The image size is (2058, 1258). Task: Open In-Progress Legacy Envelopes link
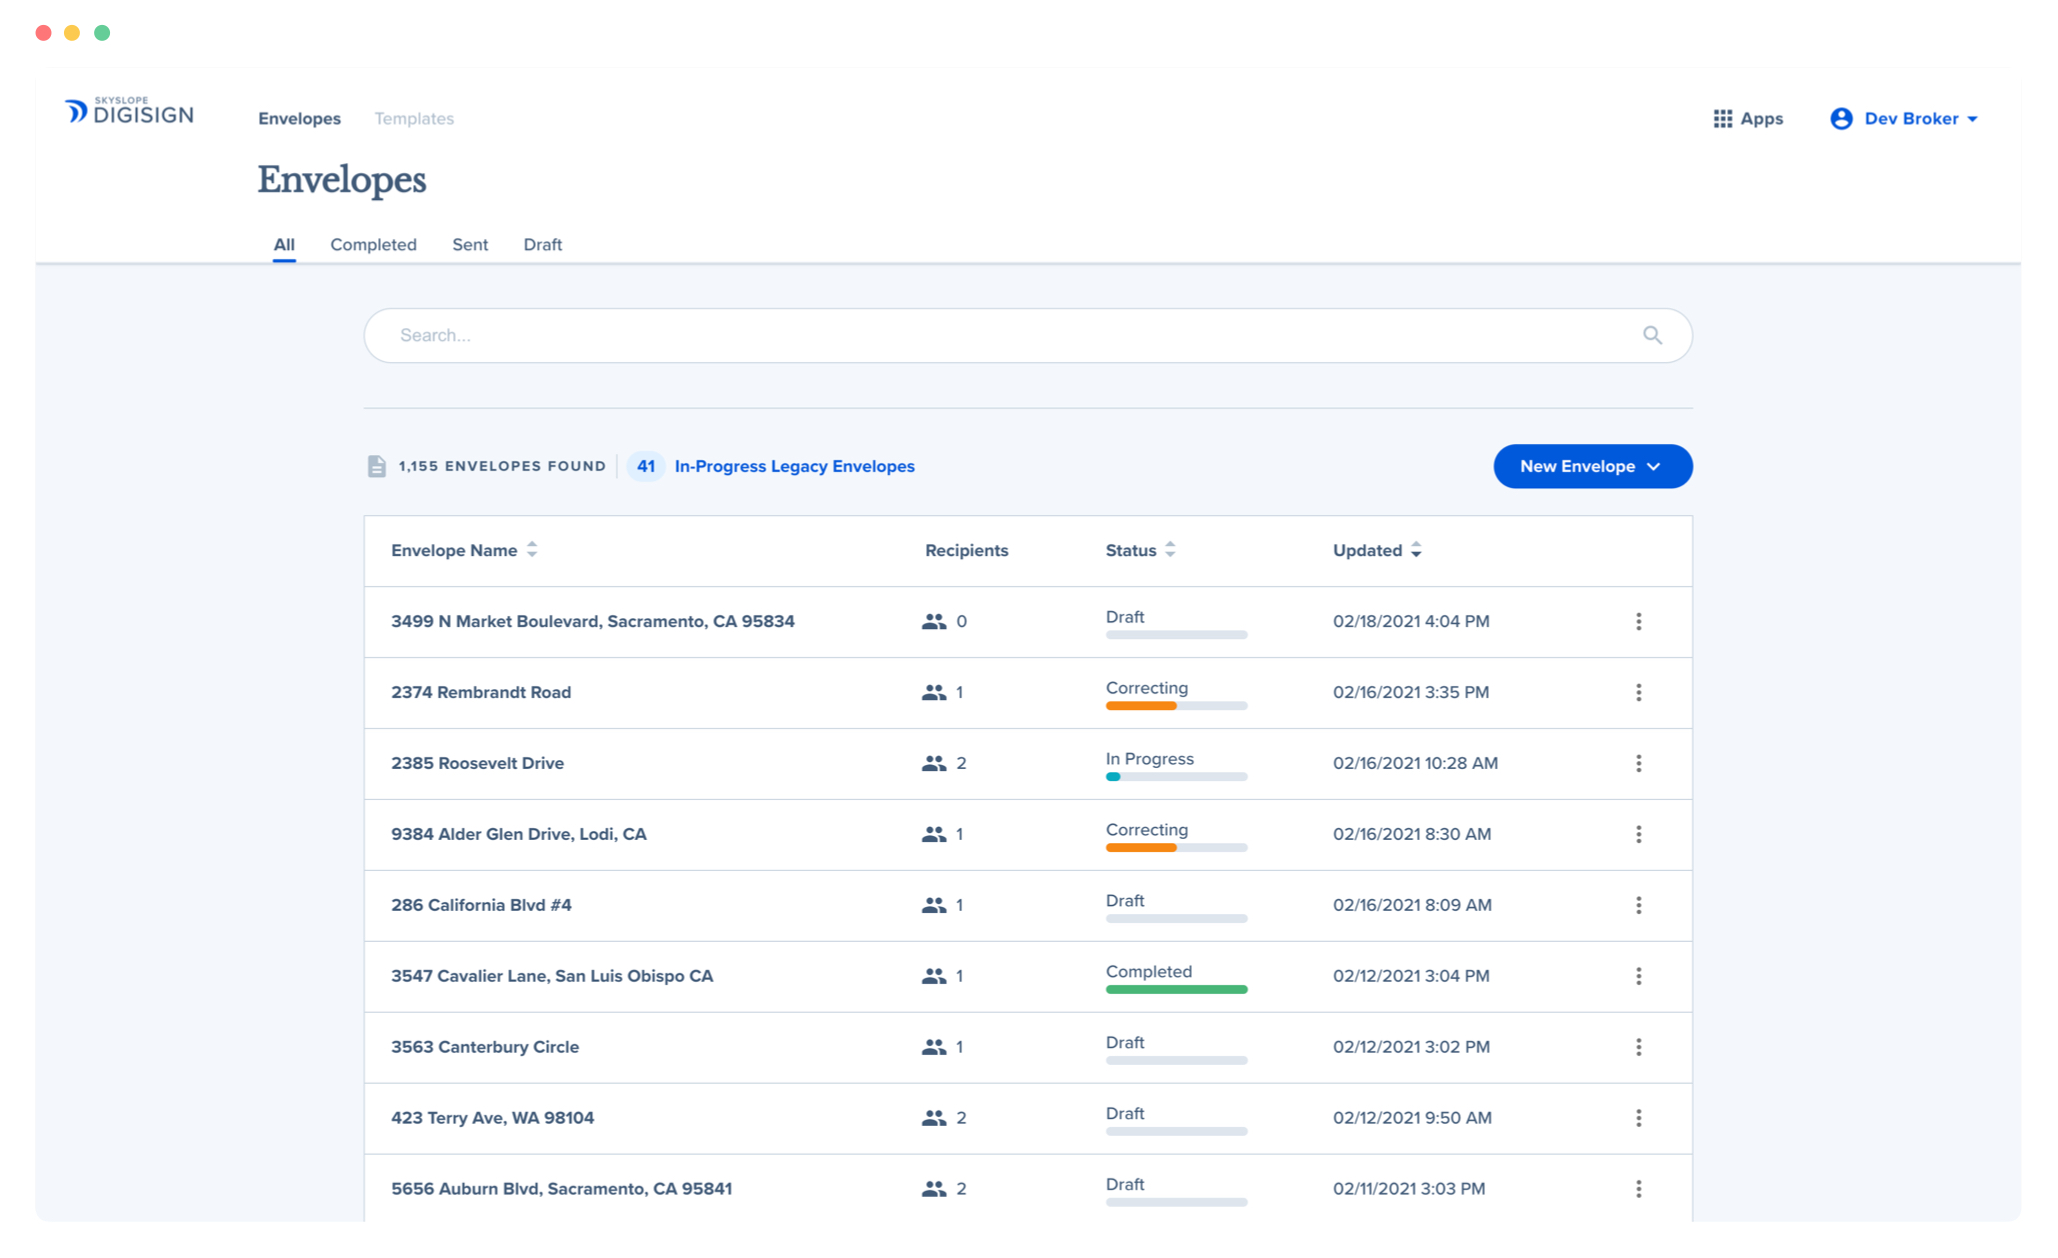coord(794,467)
